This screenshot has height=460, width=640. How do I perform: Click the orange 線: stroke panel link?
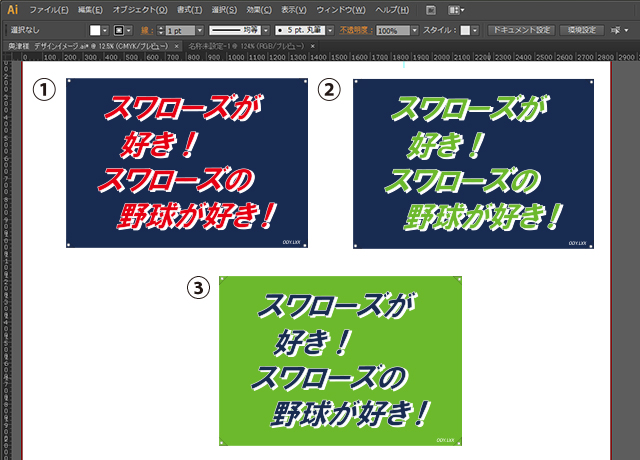pos(147,30)
